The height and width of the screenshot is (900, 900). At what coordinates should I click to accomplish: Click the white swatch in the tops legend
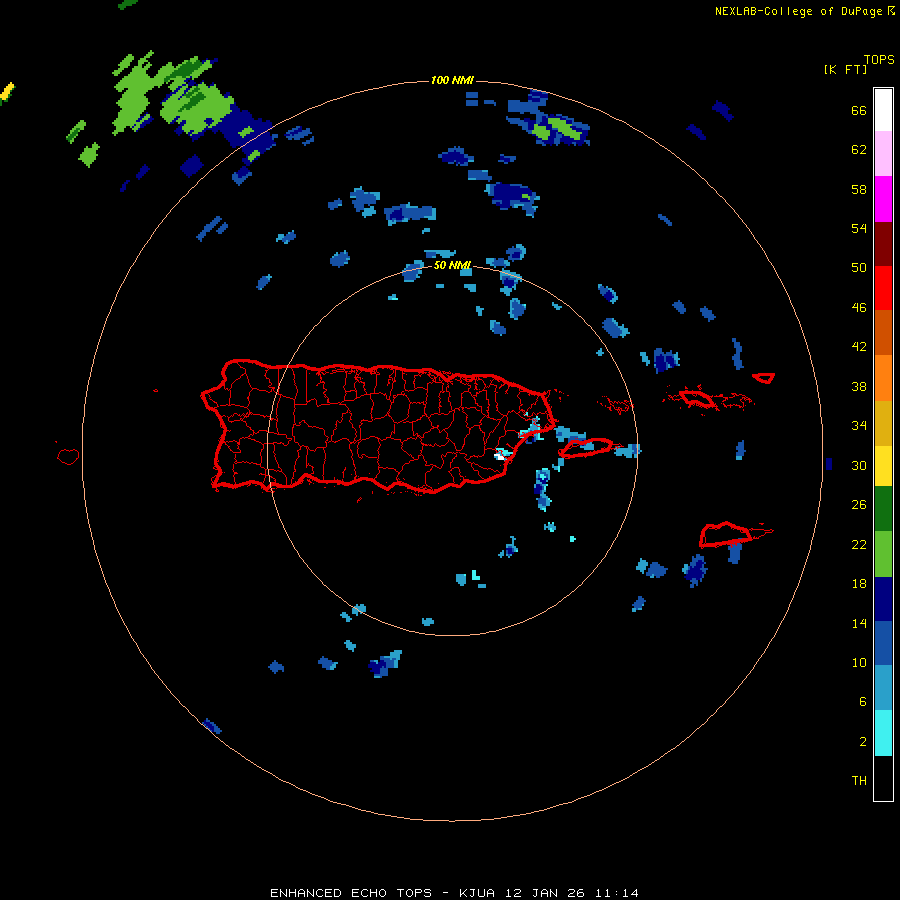tap(883, 110)
